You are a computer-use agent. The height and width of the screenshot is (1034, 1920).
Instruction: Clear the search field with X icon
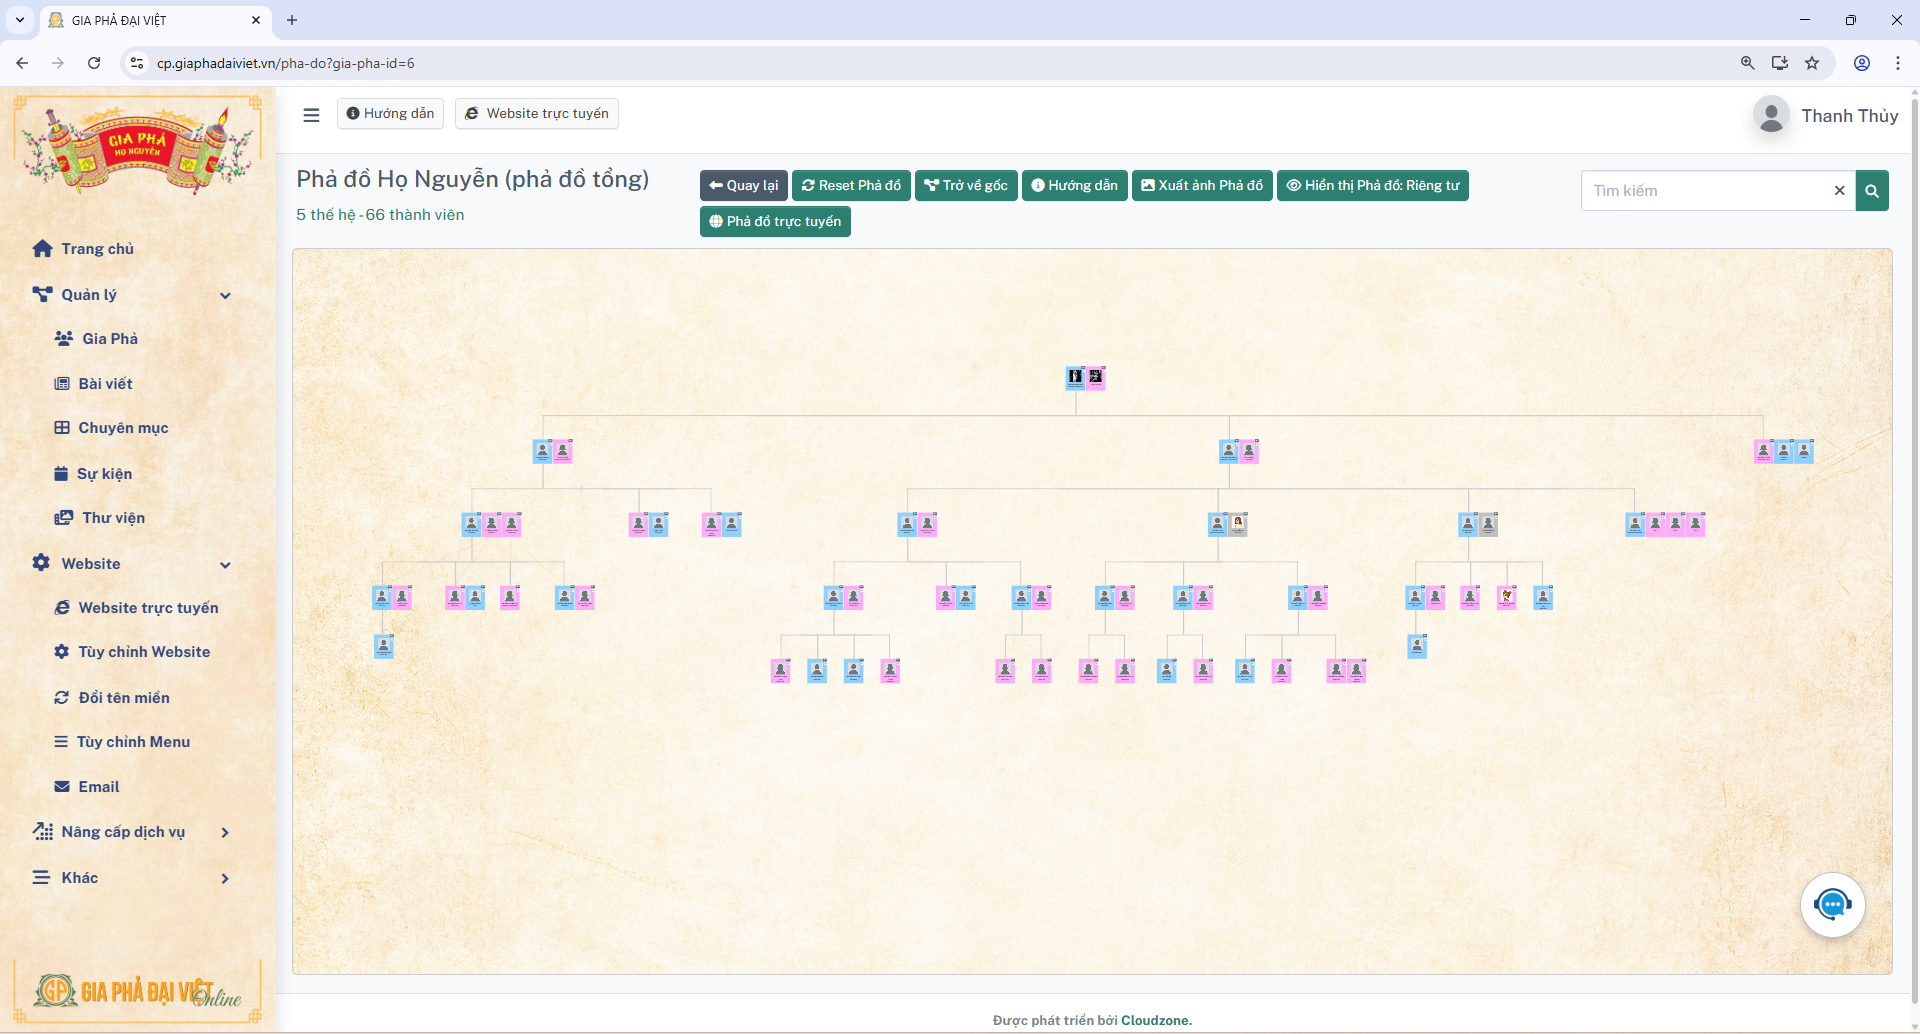point(1839,191)
